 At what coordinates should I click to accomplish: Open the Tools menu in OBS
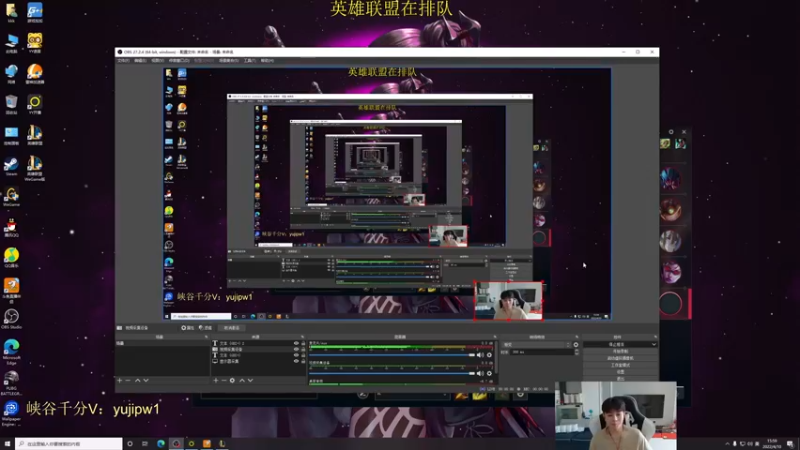(x=249, y=60)
